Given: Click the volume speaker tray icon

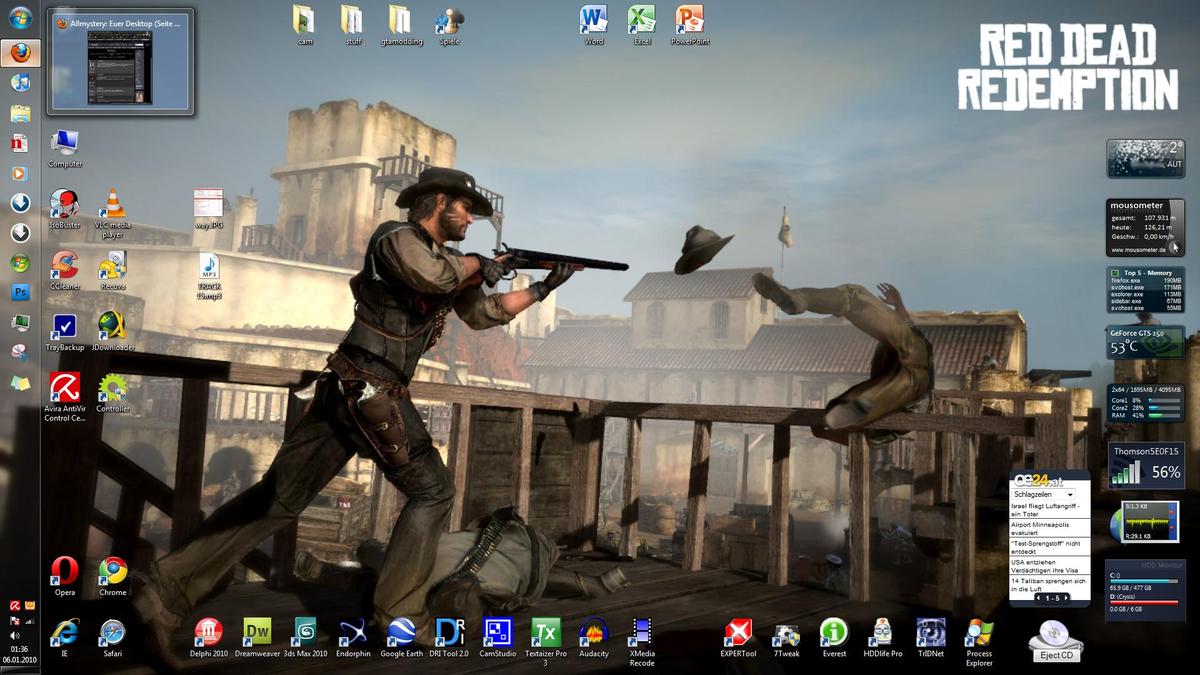Looking at the screenshot, I should tap(14, 635).
